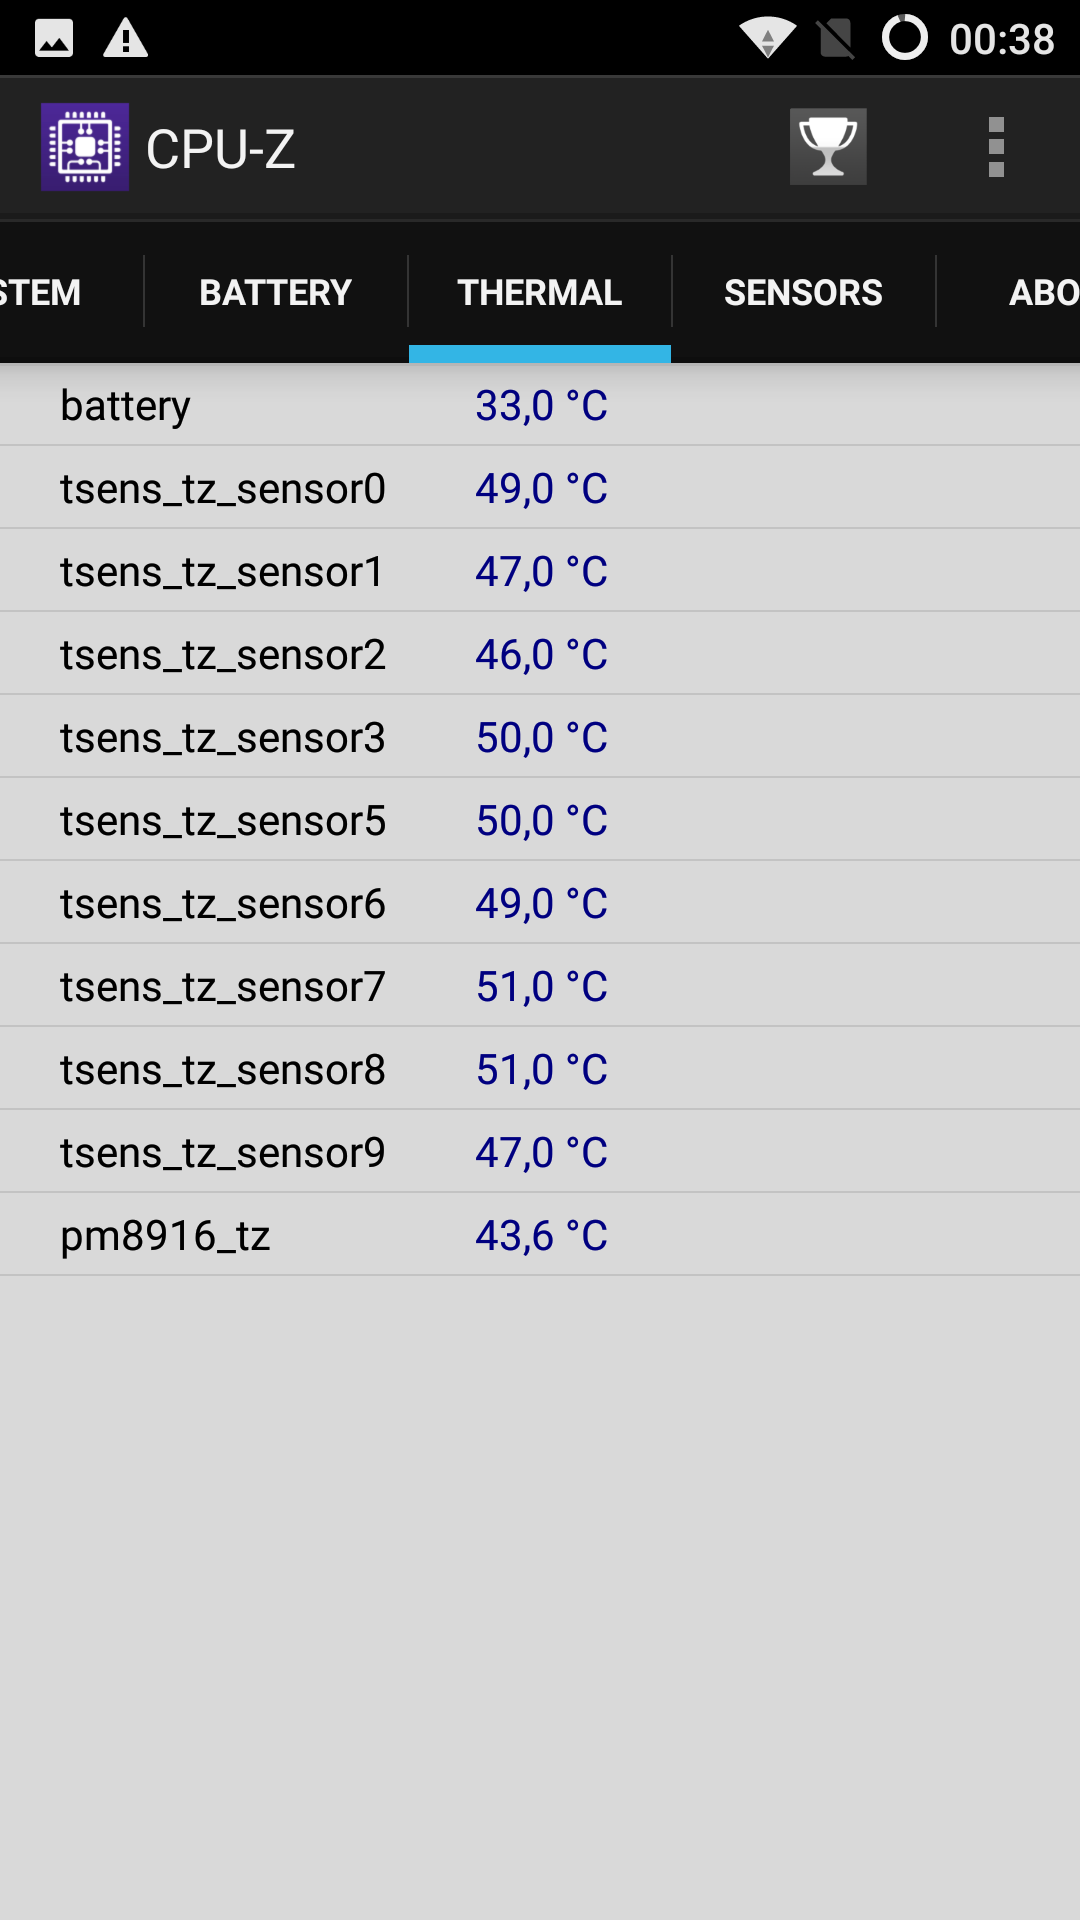Tap the tsens_tz_sensor0 row
The image size is (1080, 1920).
click(540, 488)
